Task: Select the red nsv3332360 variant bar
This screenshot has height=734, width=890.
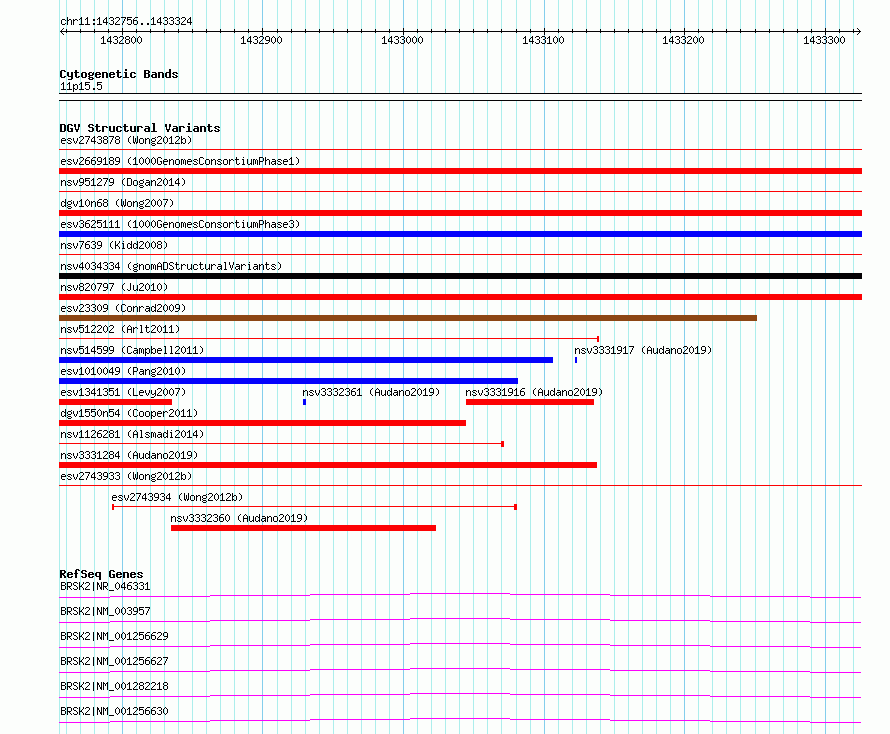Action: coord(304,528)
